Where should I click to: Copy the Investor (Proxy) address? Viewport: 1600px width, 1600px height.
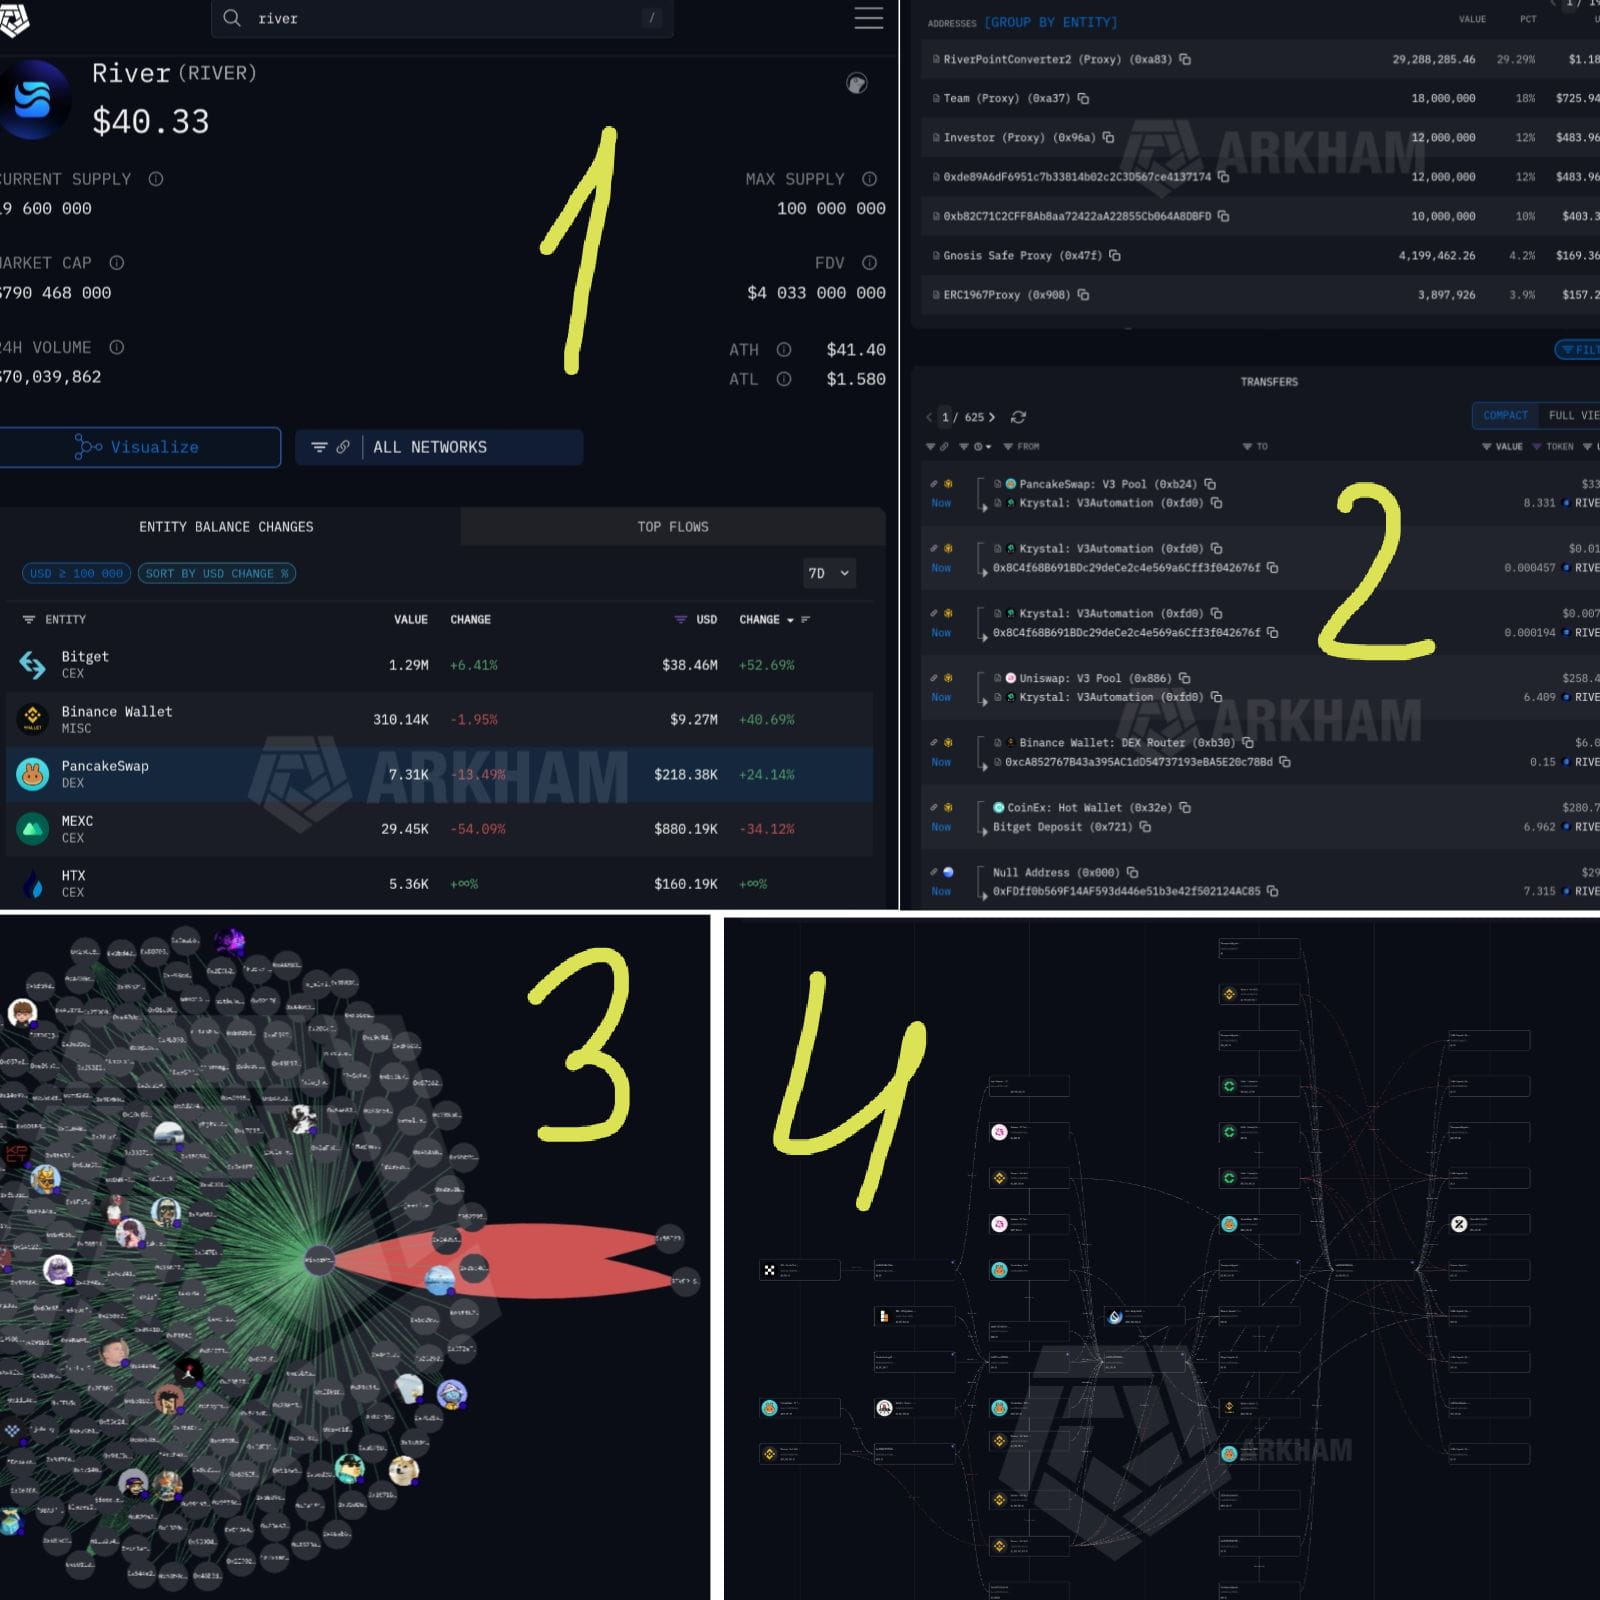(x=1108, y=137)
